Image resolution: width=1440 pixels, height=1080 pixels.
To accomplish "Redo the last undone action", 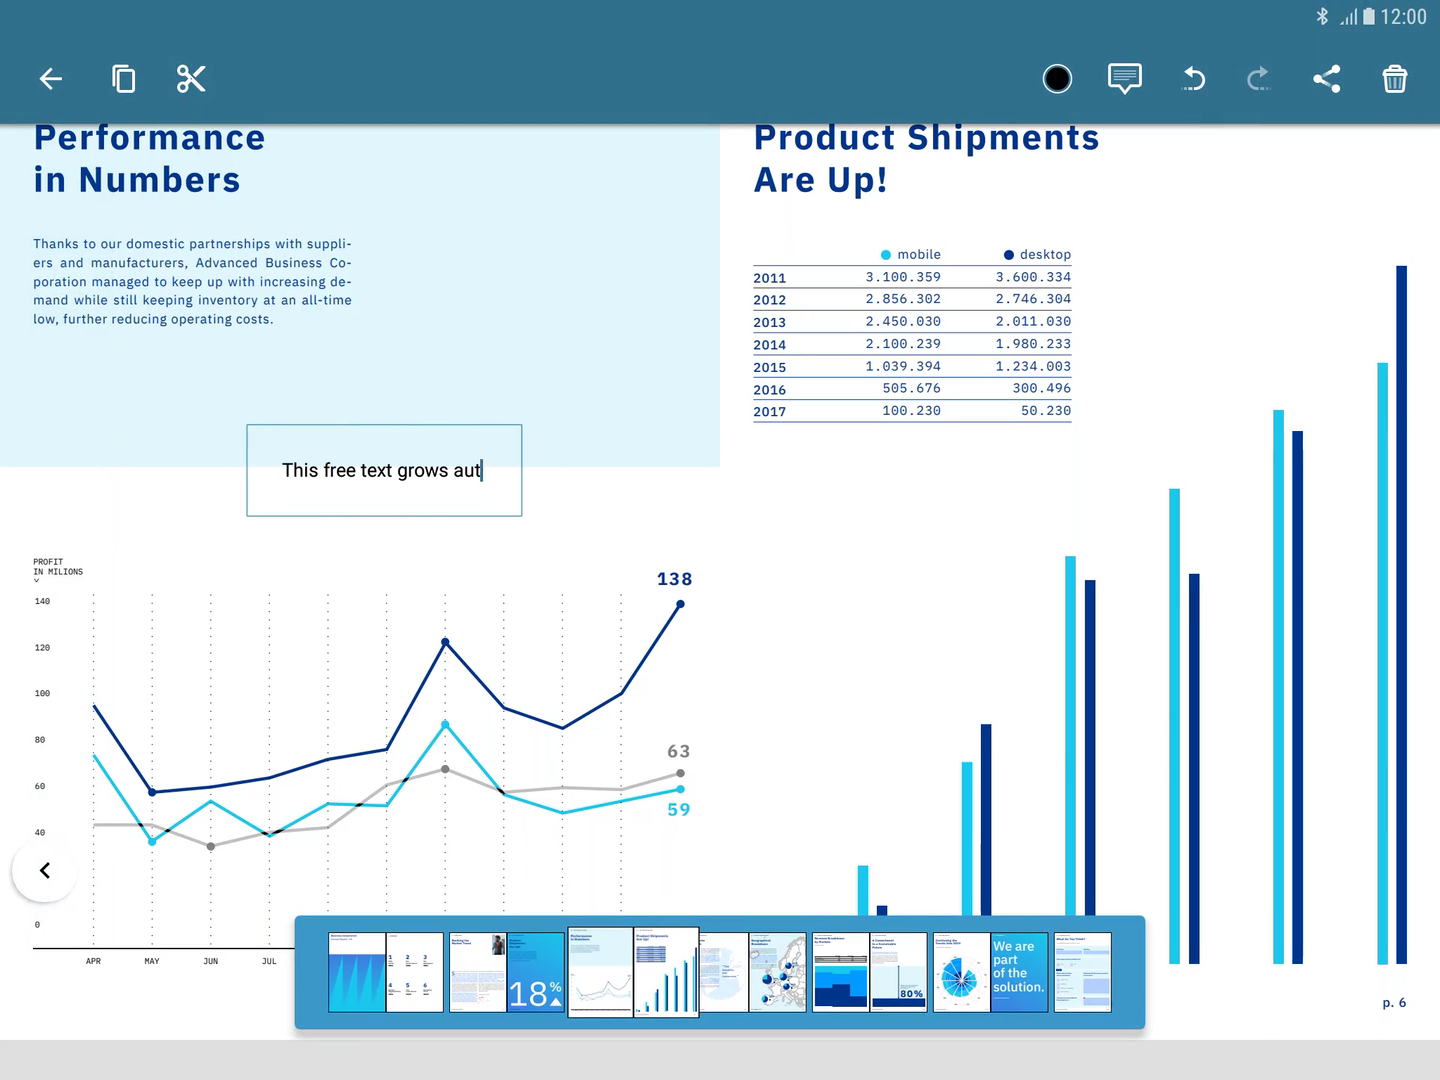I will click(1259, 79).
